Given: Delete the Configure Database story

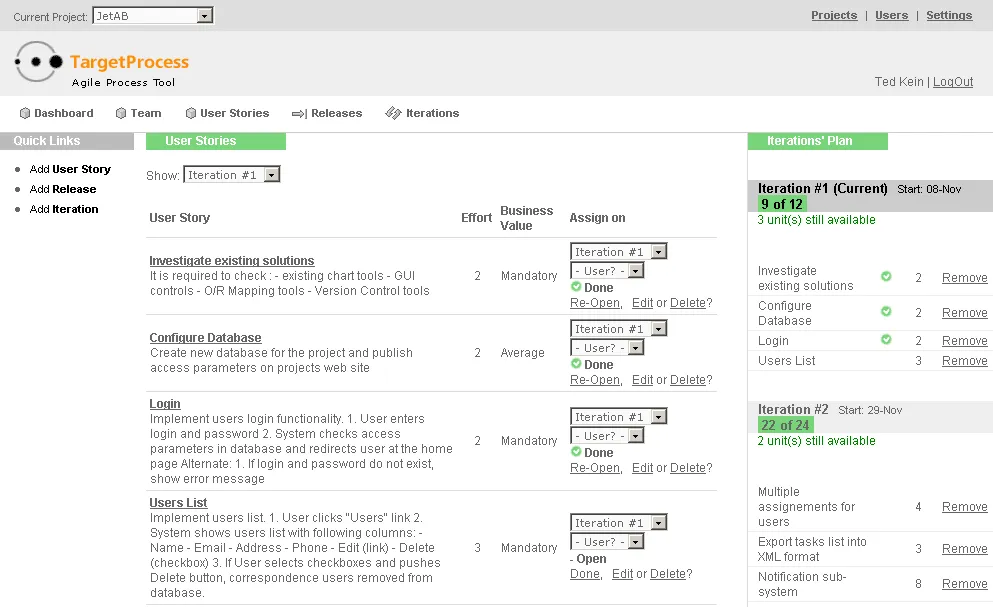Looking at the screenshot, I should [x=688, y=380].
